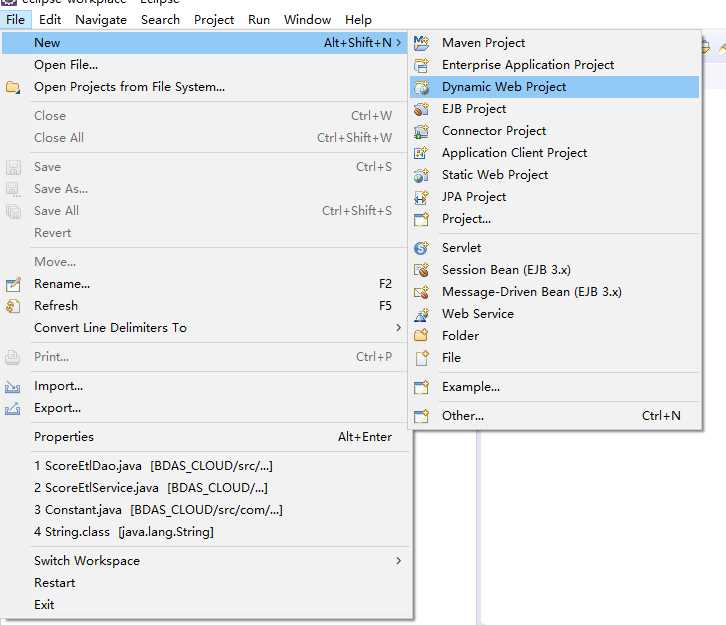This screenshot has height=625, width=726.
Task: Select Dynamic Web Project entry
Action: (555, 87)
